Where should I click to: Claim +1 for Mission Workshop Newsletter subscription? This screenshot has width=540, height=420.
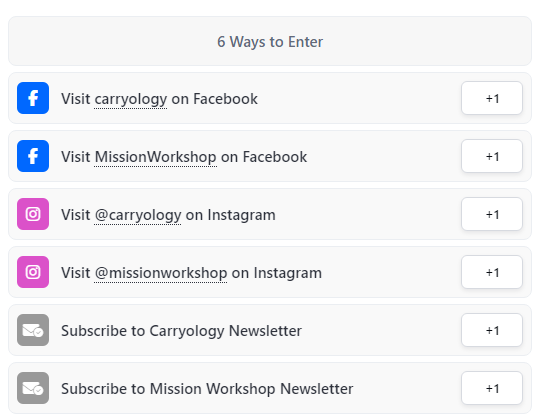point(492,388)
